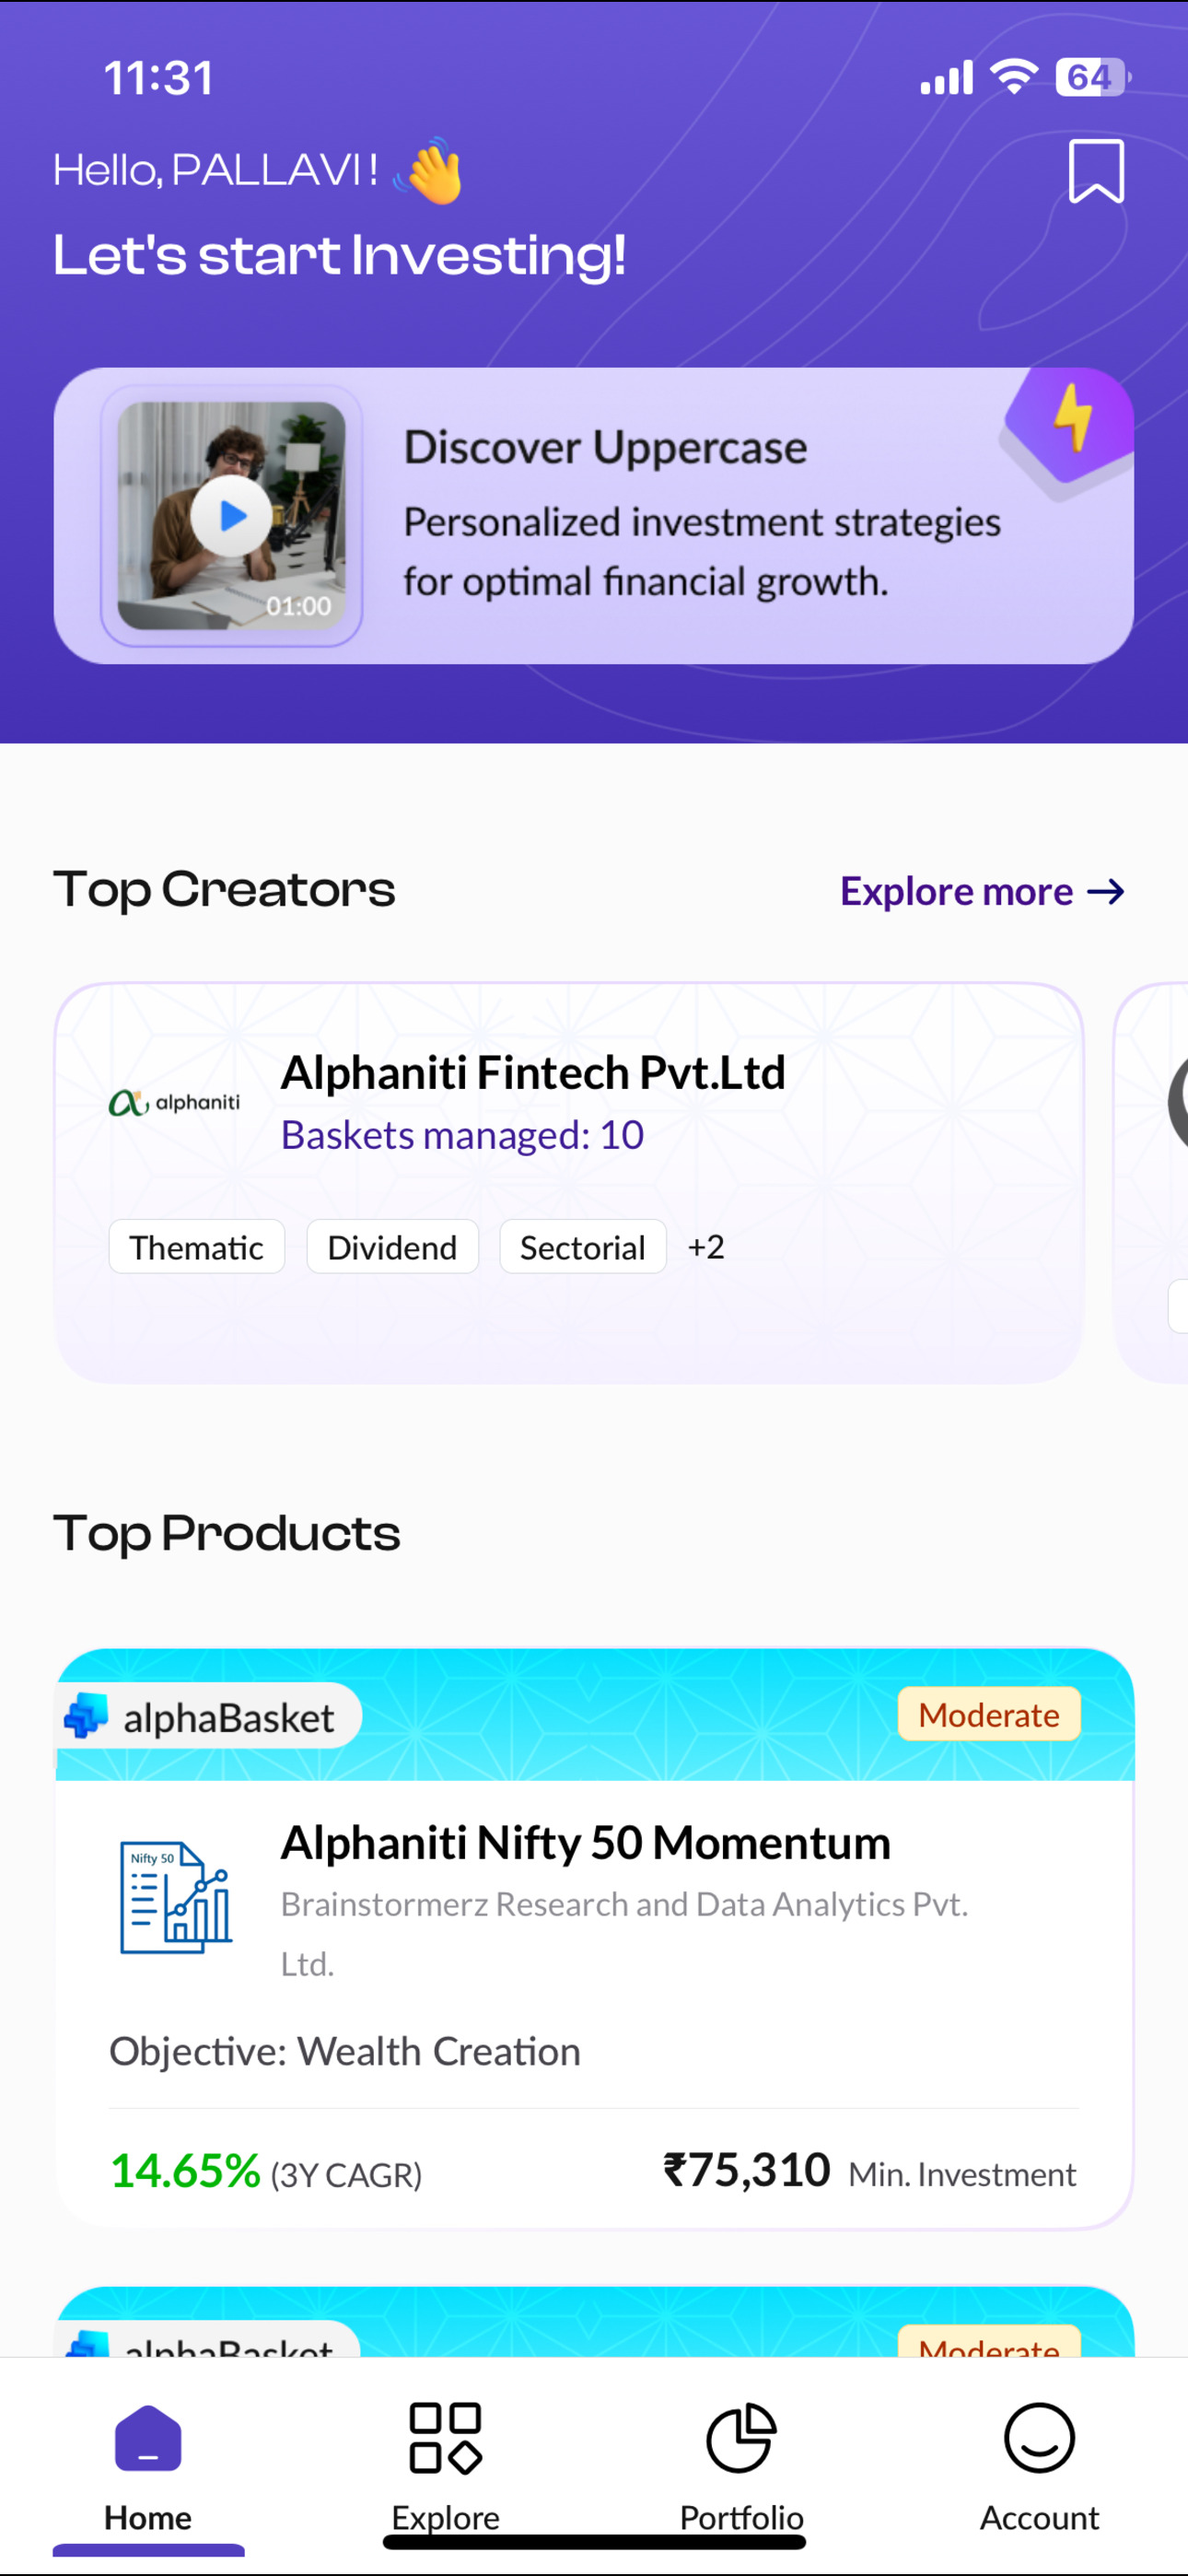This screenshot has height=2576, width=1188.
Task: Click the Alphaniti logo in creator card
Action: tap(174, 1102)
